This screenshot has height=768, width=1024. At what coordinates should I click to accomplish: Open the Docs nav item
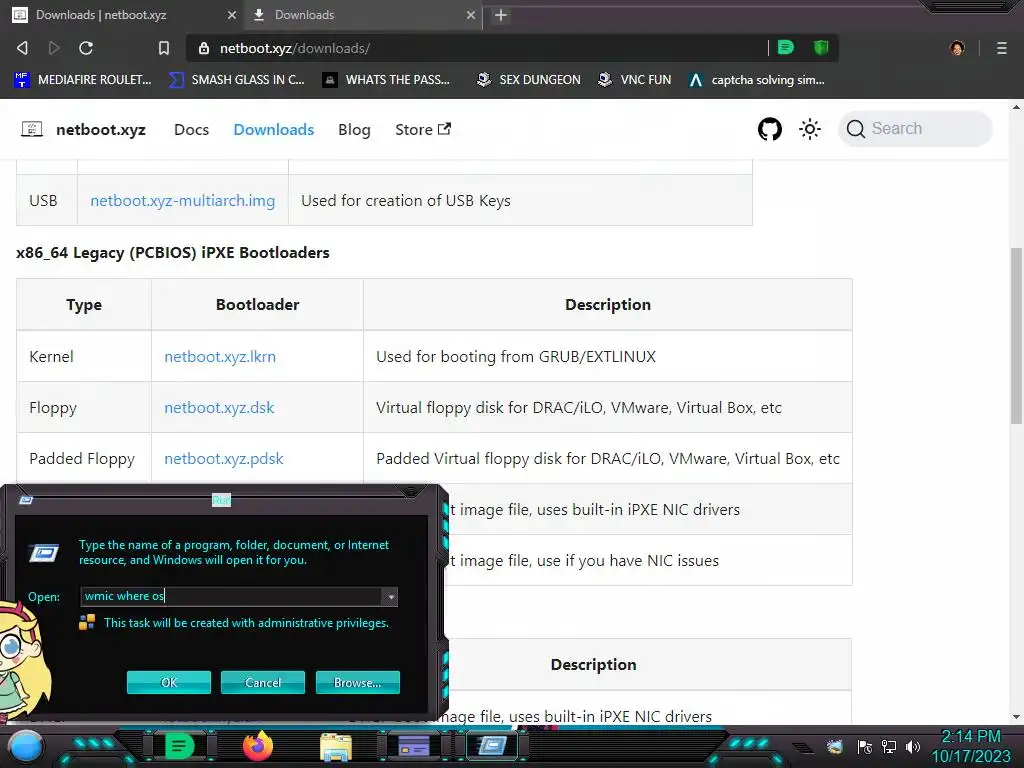[191, 129]
